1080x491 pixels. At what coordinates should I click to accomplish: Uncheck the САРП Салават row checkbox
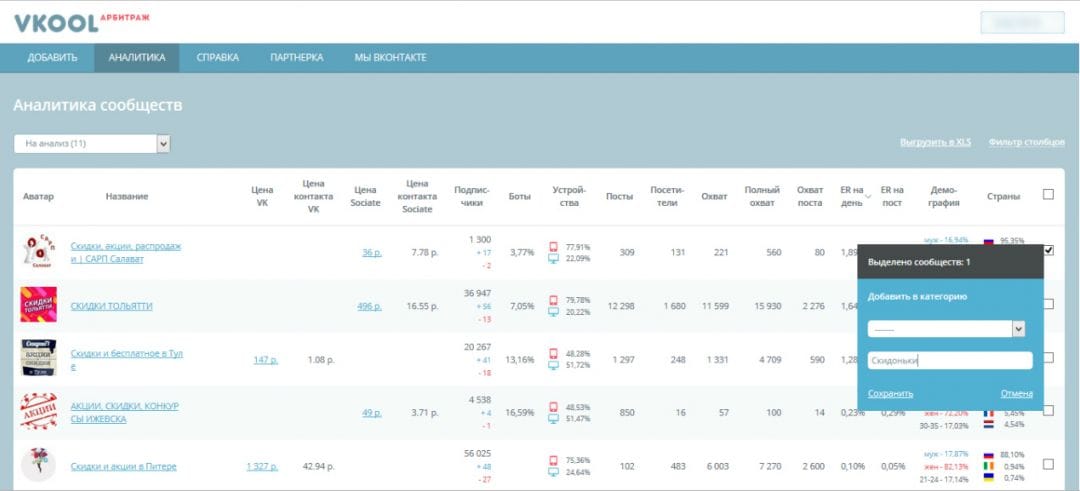pyautogui.click(x=1048, y=251)
